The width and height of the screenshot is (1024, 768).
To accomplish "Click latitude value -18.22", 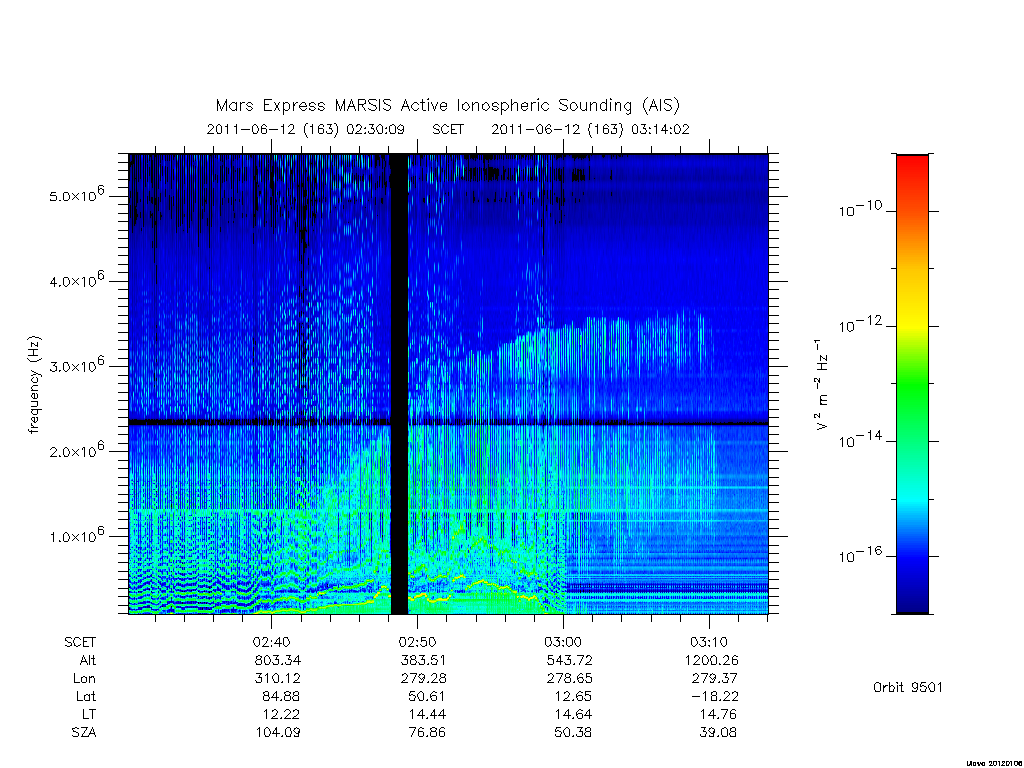I will 714,697.
